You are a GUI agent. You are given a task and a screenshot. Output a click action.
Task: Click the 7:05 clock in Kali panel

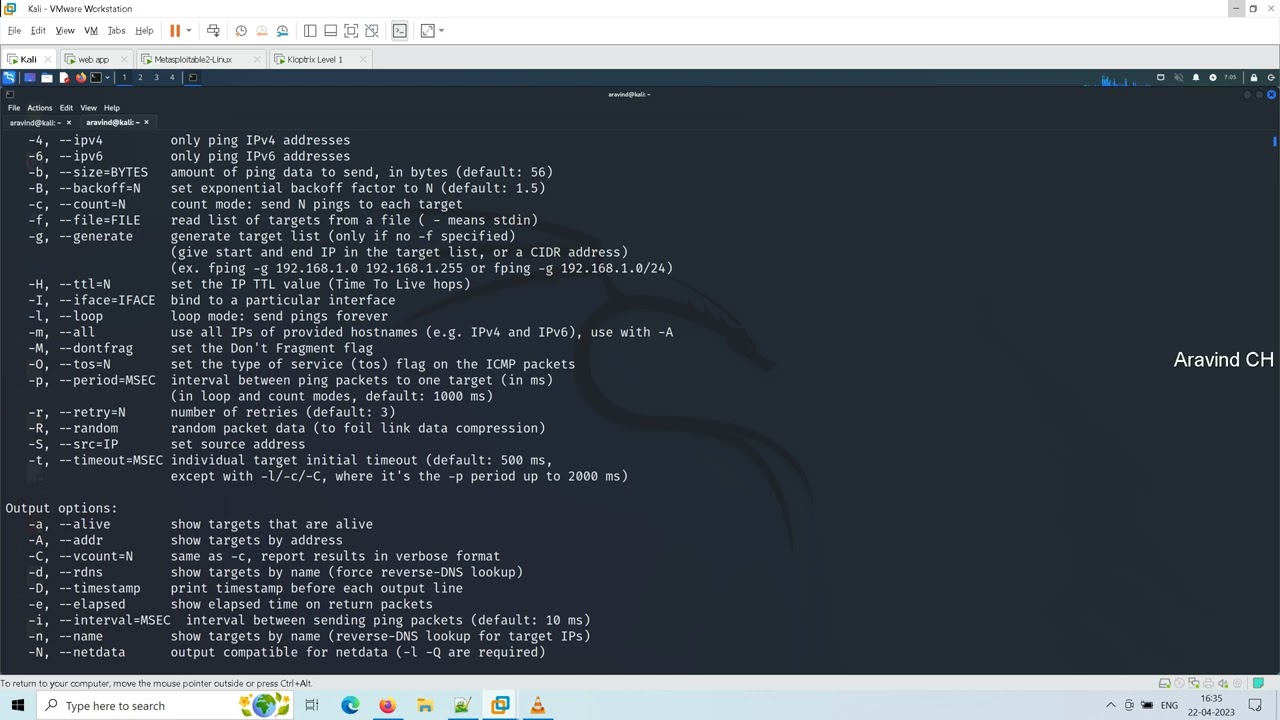click(x=1230, y=77)
